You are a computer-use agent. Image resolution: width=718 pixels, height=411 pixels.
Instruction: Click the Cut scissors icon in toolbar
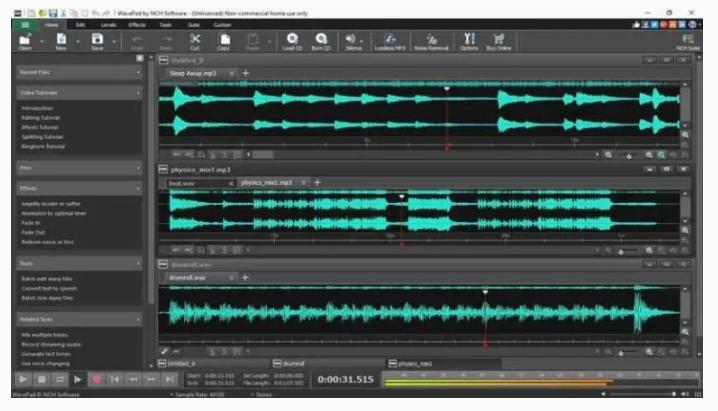195,39
